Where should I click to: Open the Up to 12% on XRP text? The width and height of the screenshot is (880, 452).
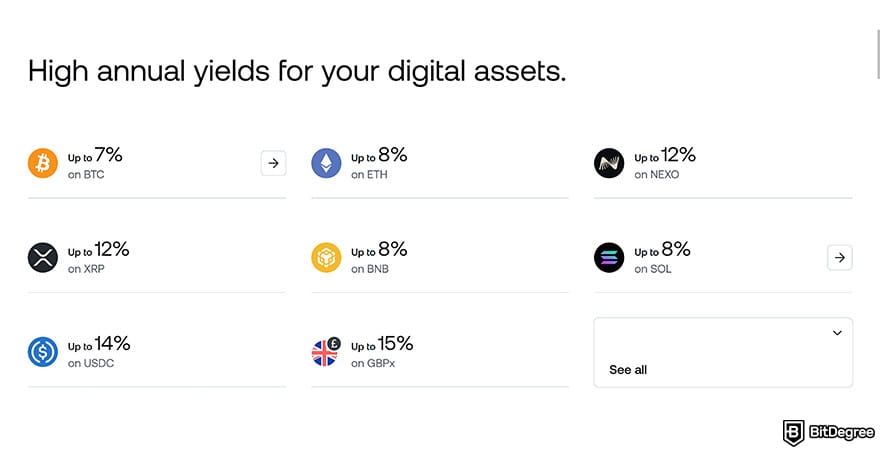[x=98, y=258]
